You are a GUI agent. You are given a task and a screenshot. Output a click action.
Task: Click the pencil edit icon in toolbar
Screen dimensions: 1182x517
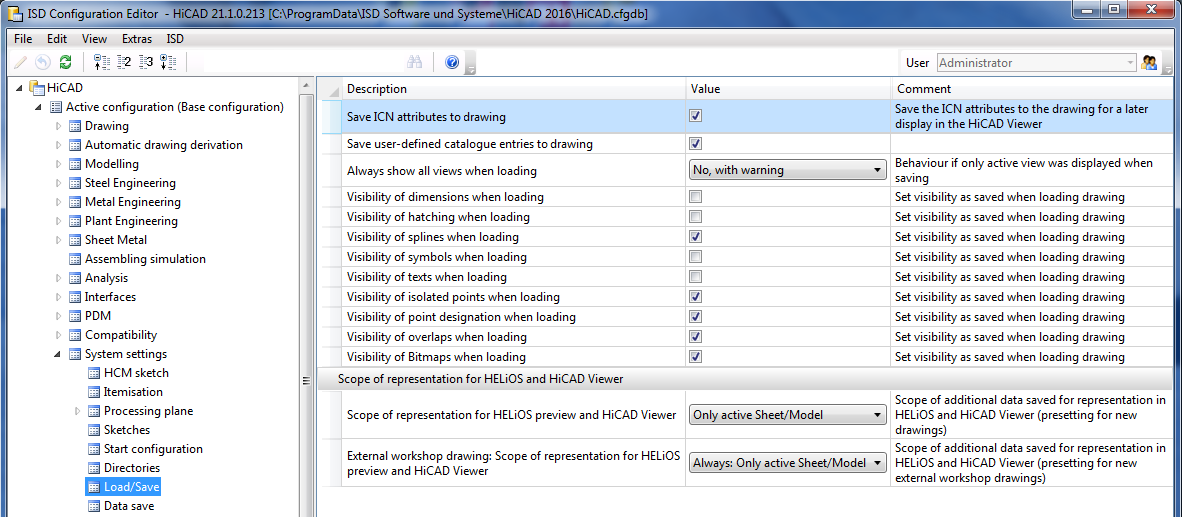click(21, 63)
